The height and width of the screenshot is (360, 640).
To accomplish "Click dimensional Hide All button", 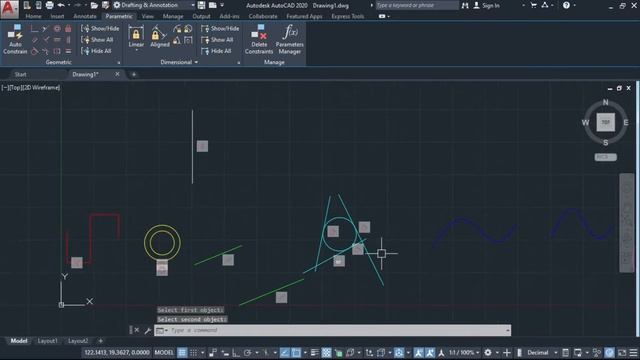I will (216, 51).
